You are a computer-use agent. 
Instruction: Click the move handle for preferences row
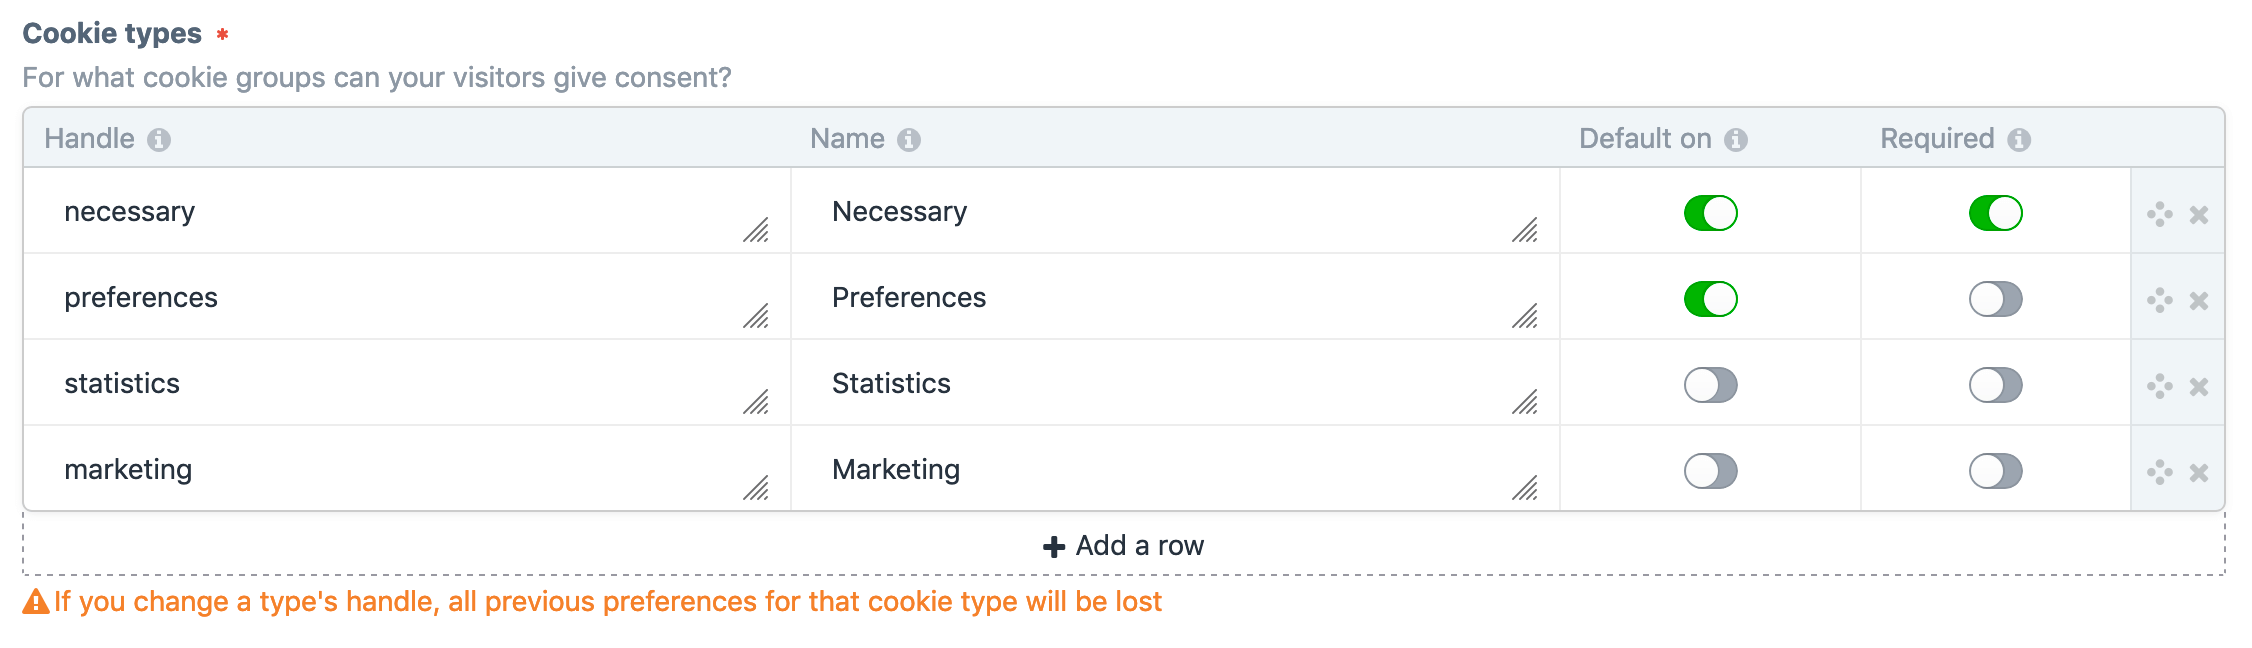pos(2160,300)
